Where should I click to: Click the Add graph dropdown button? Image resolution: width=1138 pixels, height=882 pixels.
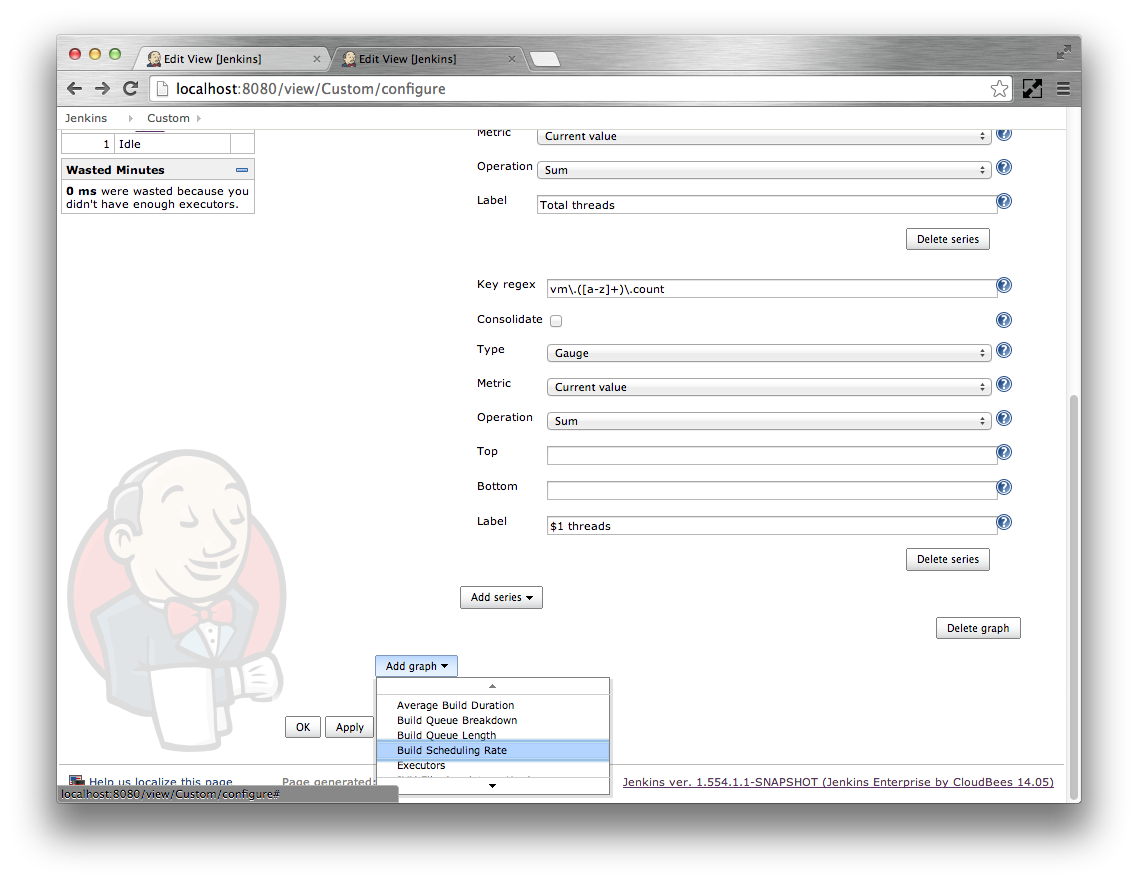[417, 666]
